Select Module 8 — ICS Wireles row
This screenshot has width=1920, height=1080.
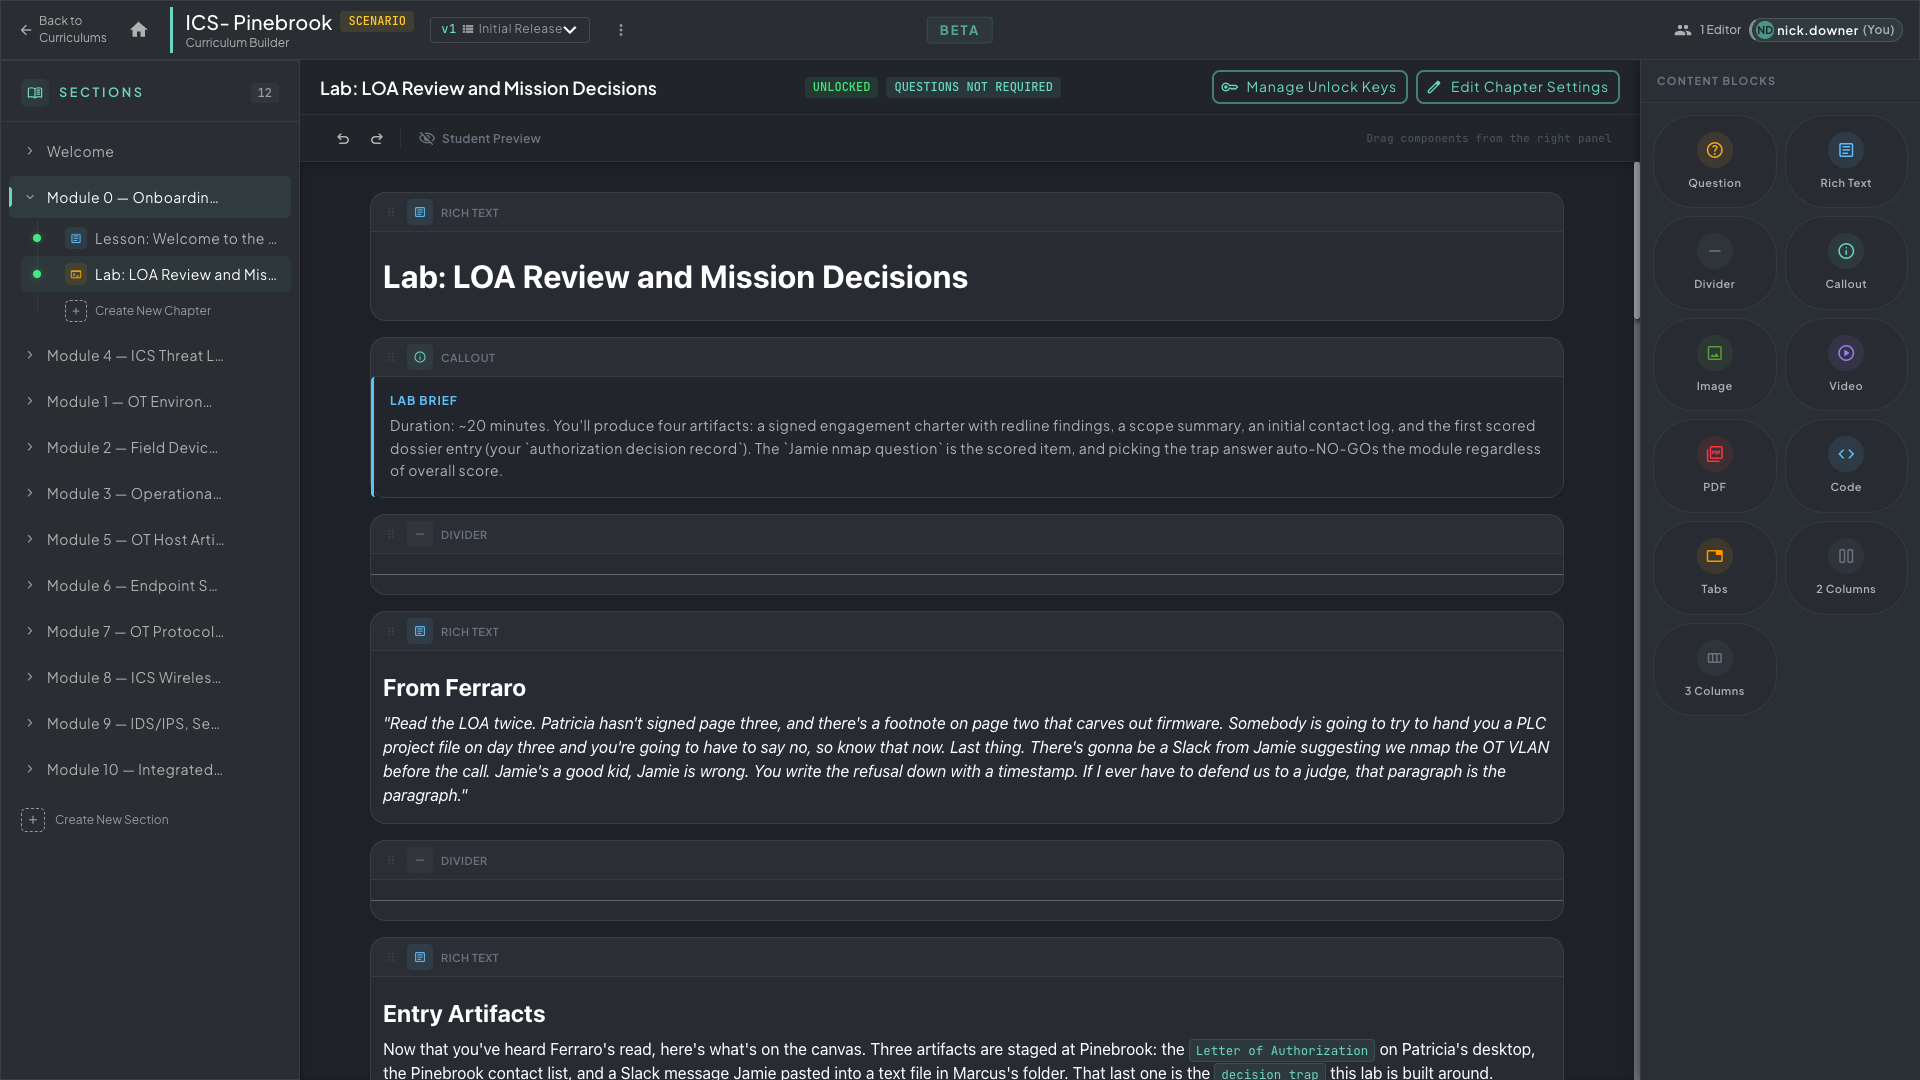(150, 678)
